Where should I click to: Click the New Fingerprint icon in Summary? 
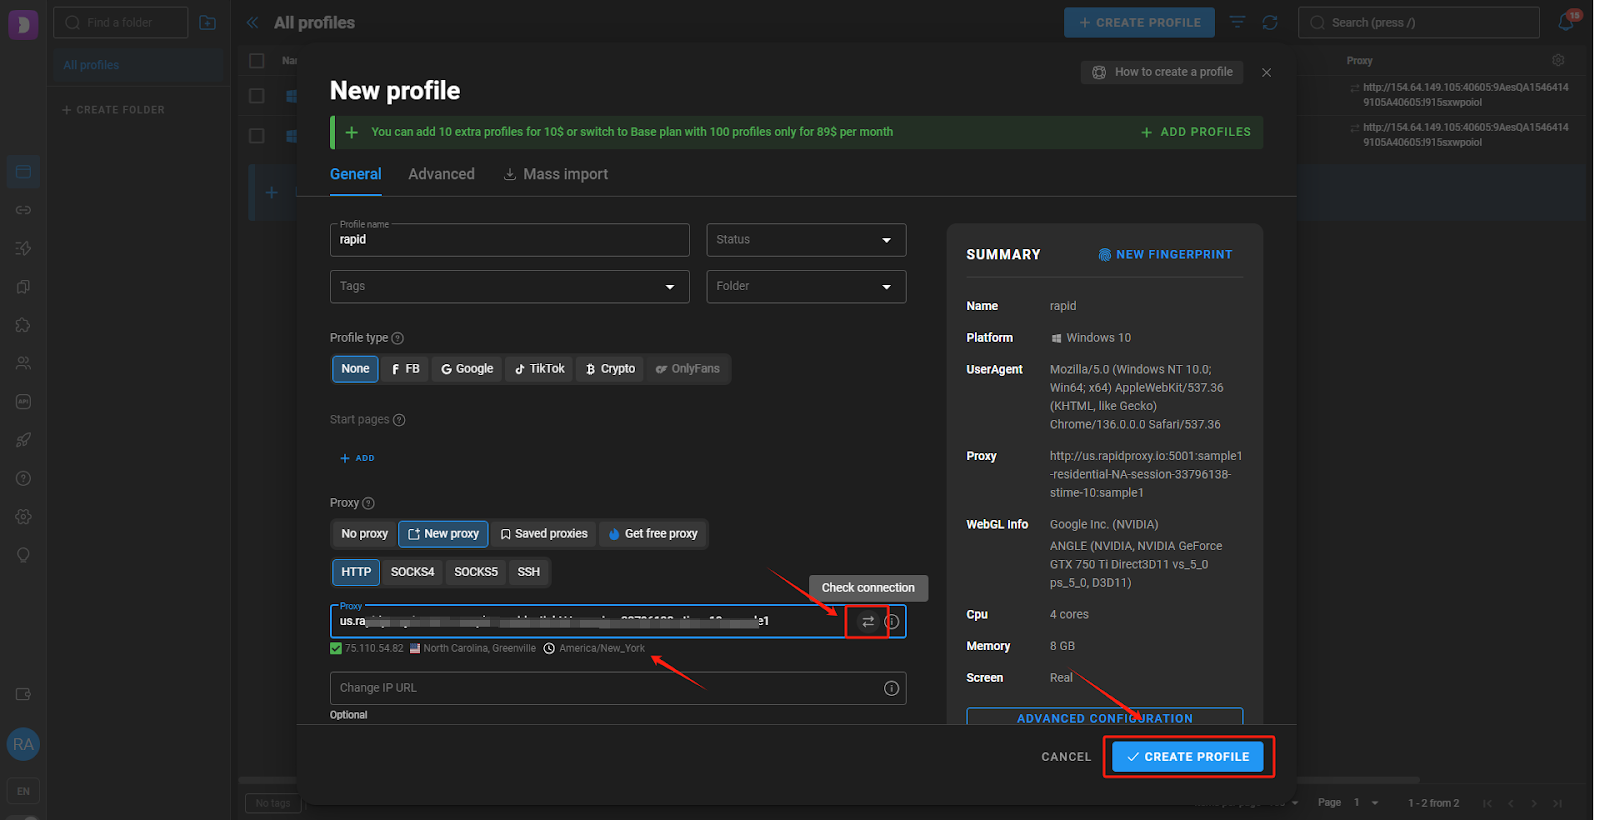click(x=1105, y=255)
